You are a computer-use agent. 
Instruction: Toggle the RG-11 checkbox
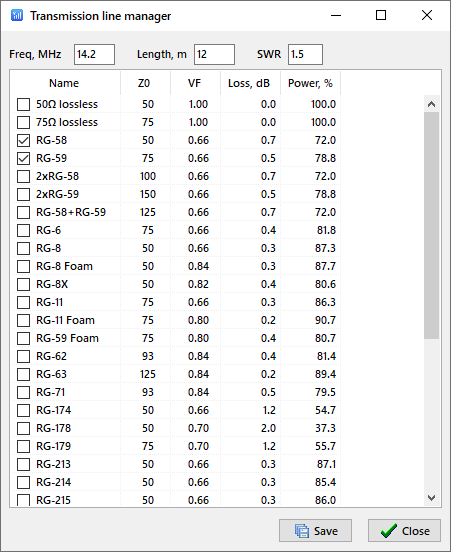tap(24, 302)
